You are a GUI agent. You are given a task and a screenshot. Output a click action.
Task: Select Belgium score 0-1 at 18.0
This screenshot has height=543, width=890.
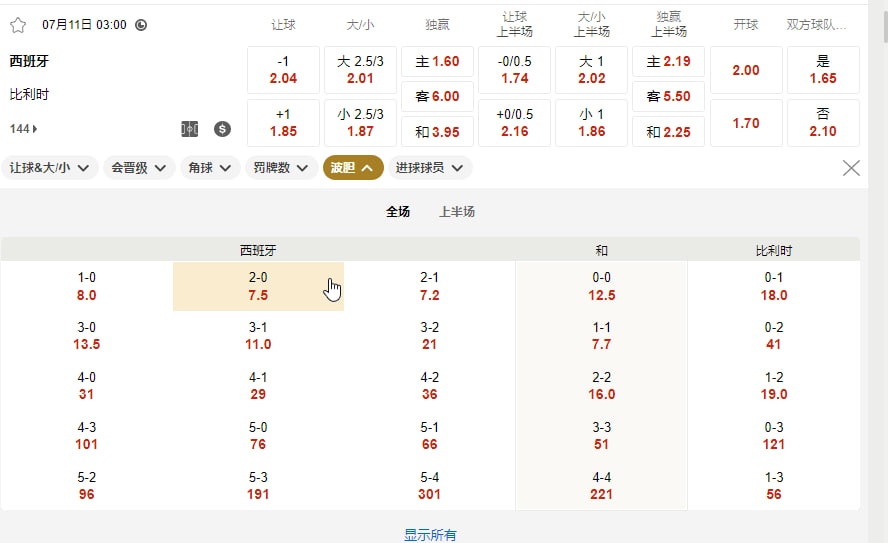774,286
